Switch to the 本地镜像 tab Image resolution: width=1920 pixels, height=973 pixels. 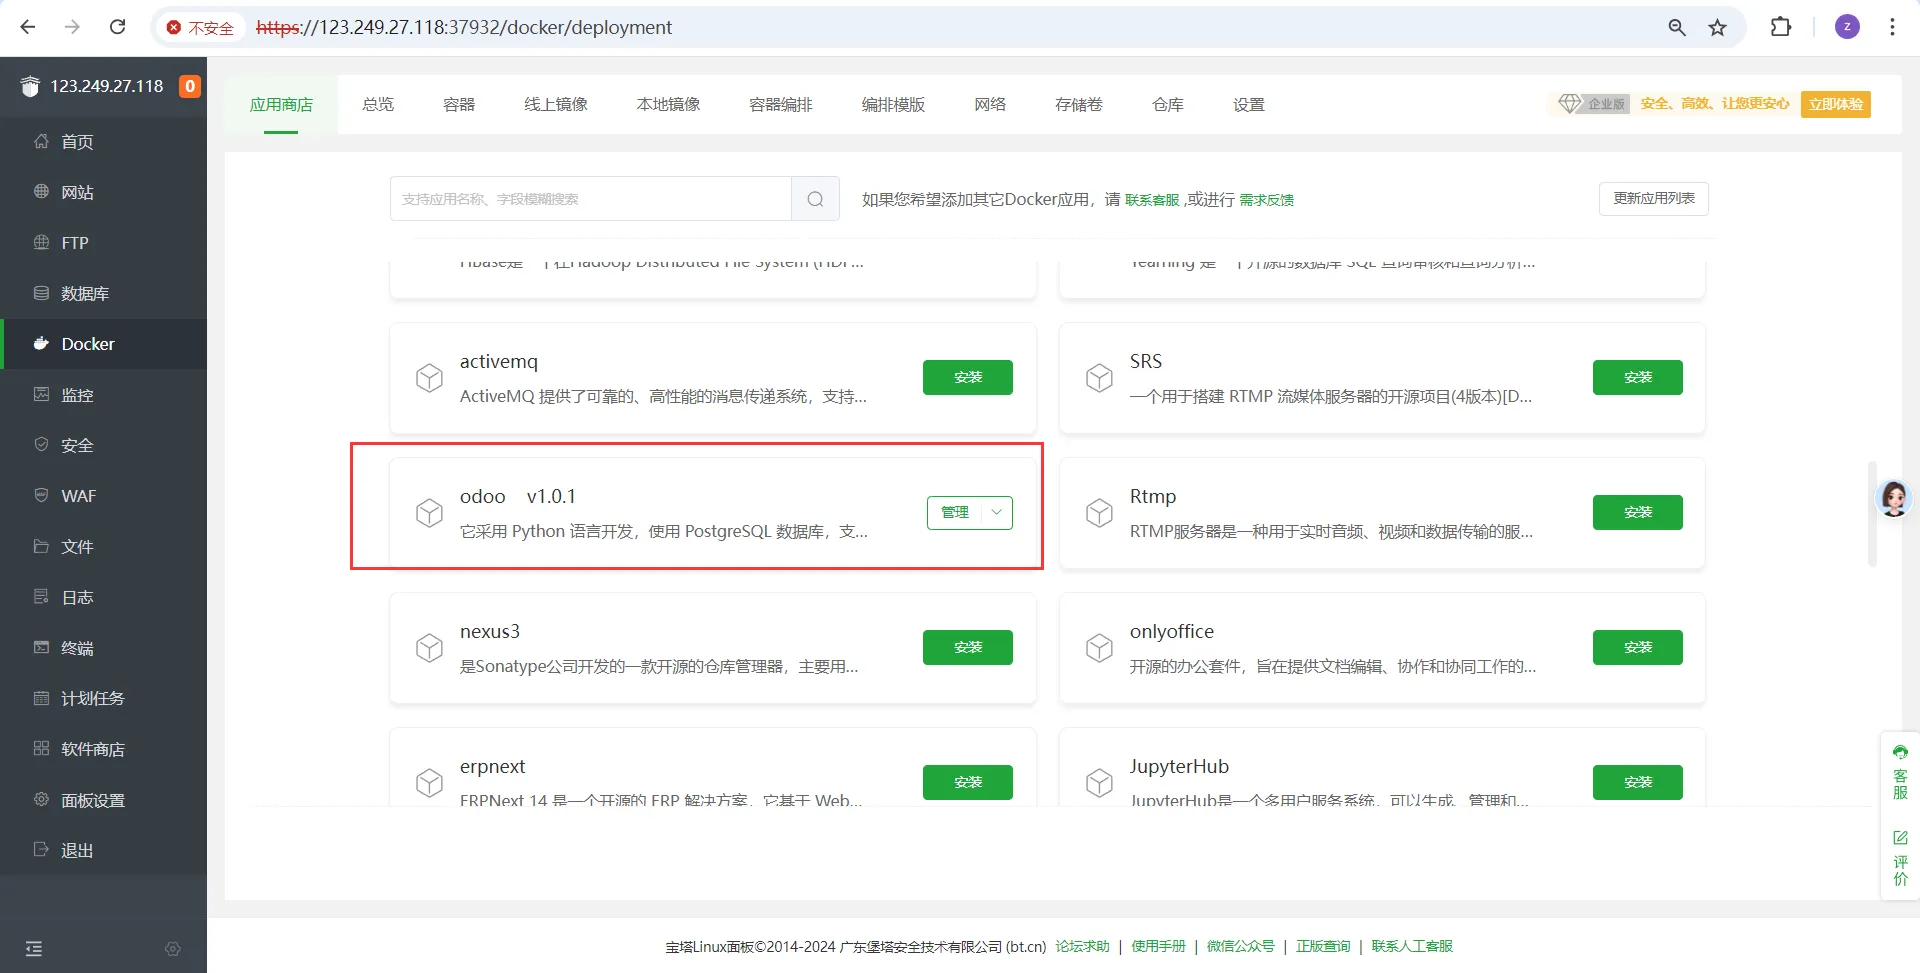tap(668, 104)
